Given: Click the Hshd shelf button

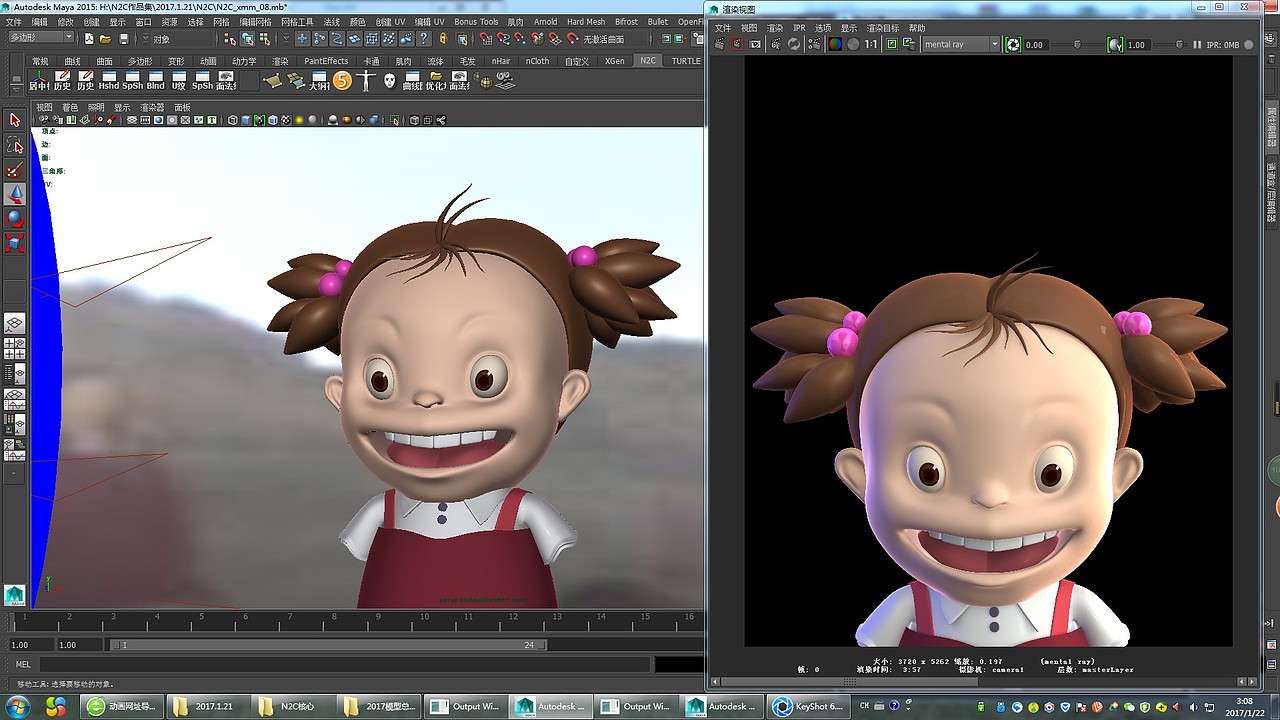Looking at the screenshot, I should point(108,81).
